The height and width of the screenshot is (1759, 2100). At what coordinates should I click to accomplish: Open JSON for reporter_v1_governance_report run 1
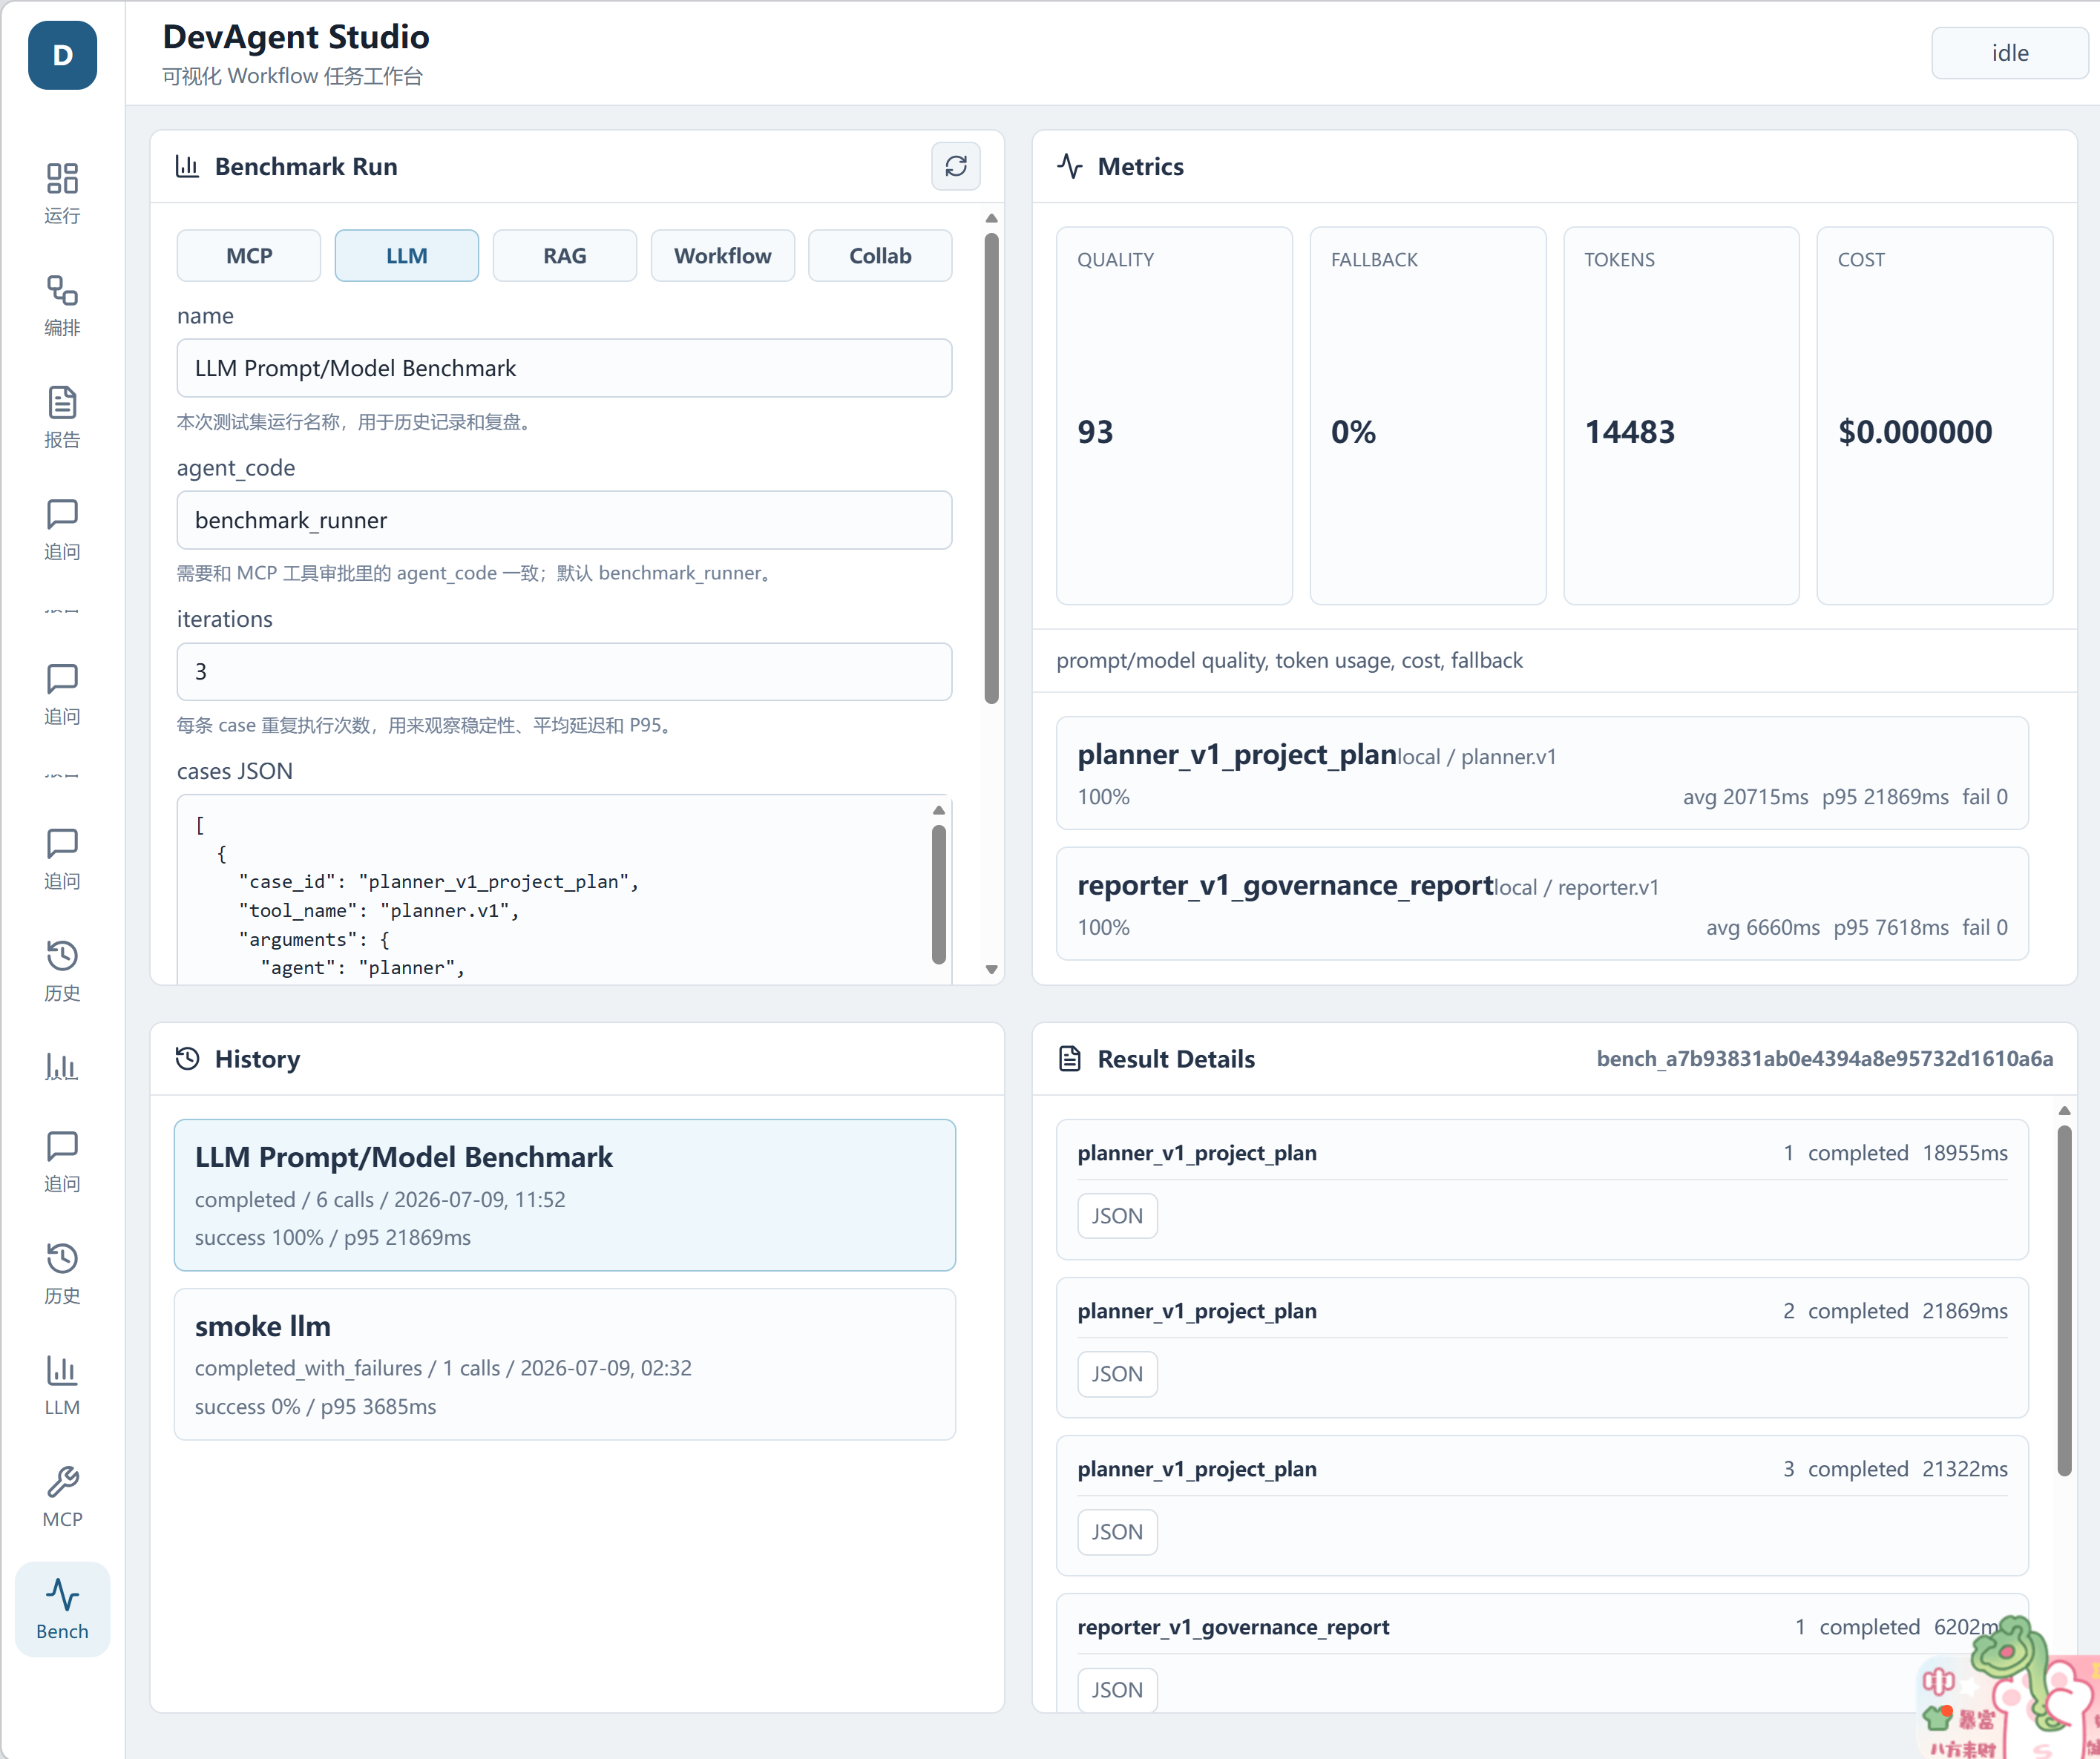tap(1117, 1690)
